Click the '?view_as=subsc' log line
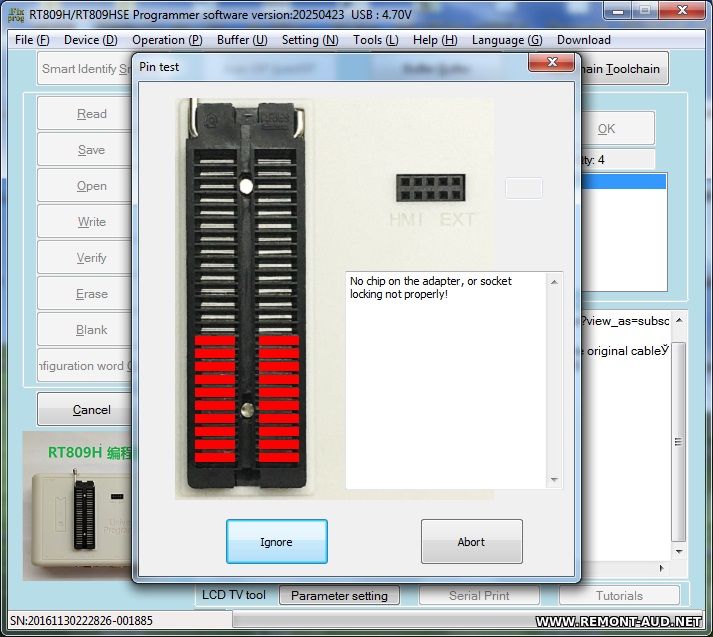Screen dimensions: 713x637 (625, 321)
